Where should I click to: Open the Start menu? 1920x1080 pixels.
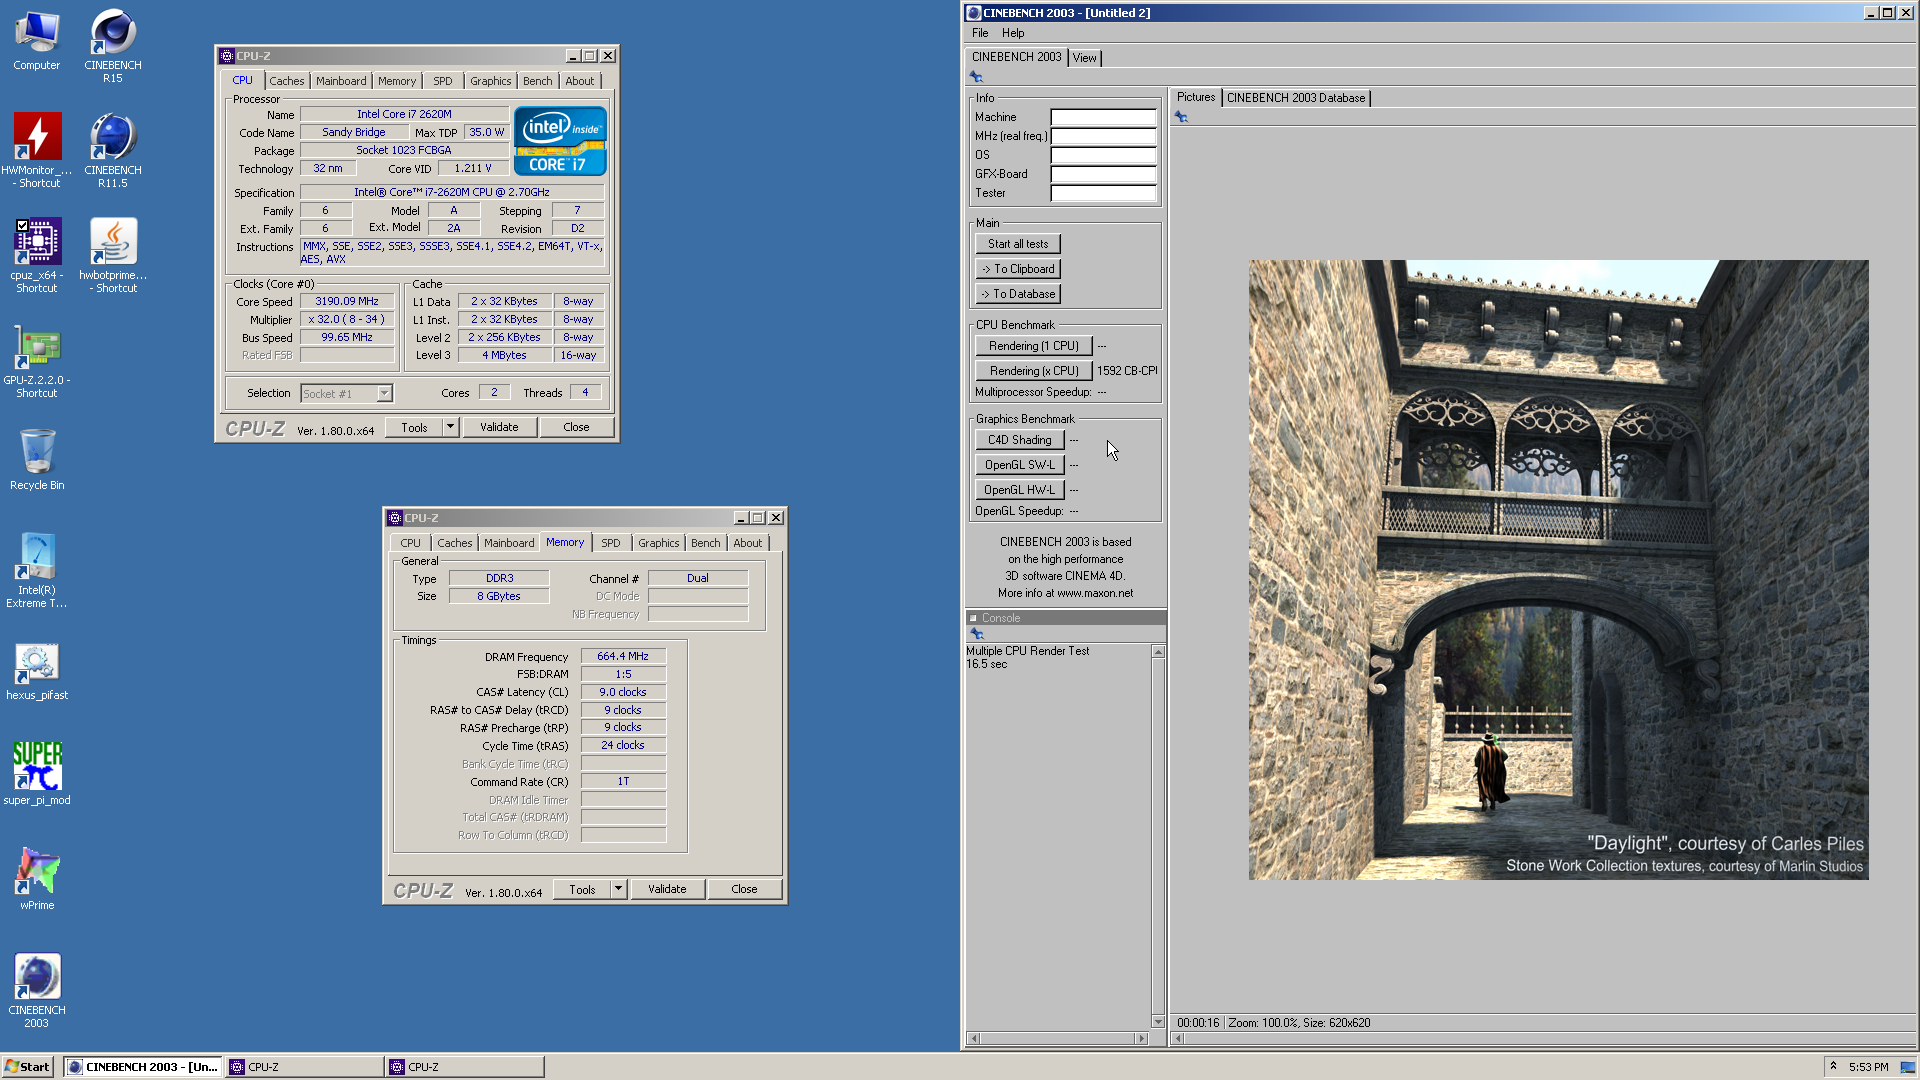coord(28,1067)
